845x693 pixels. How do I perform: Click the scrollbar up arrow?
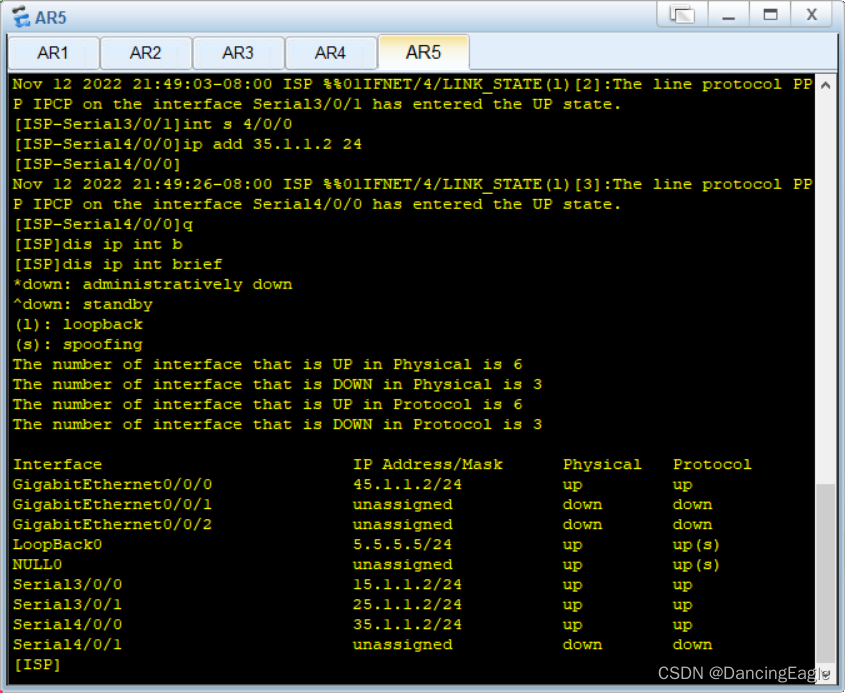click(x=825, y=85)
